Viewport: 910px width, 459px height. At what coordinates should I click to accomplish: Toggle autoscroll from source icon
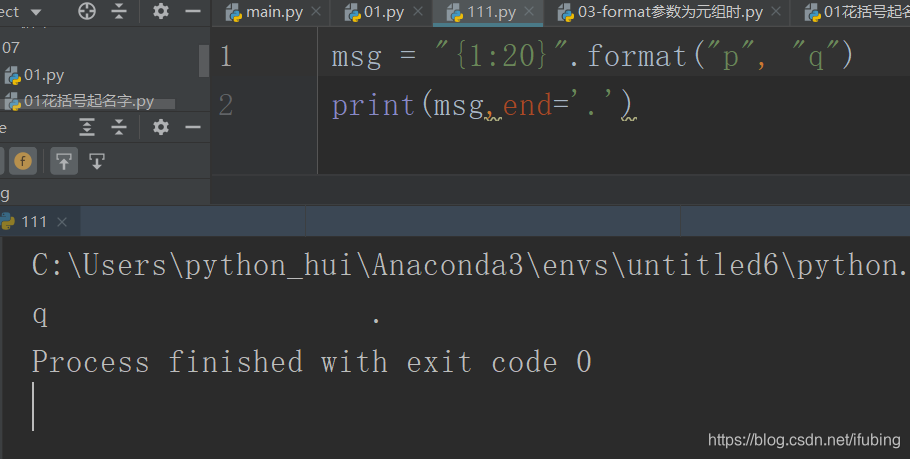97,161
